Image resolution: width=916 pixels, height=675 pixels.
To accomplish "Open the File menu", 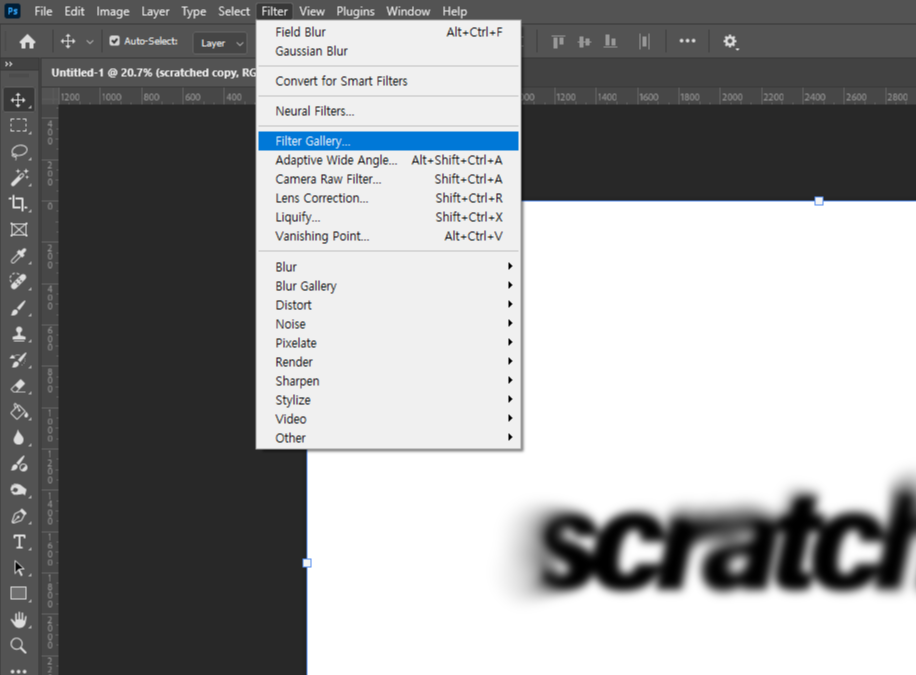I will [43, 11].
